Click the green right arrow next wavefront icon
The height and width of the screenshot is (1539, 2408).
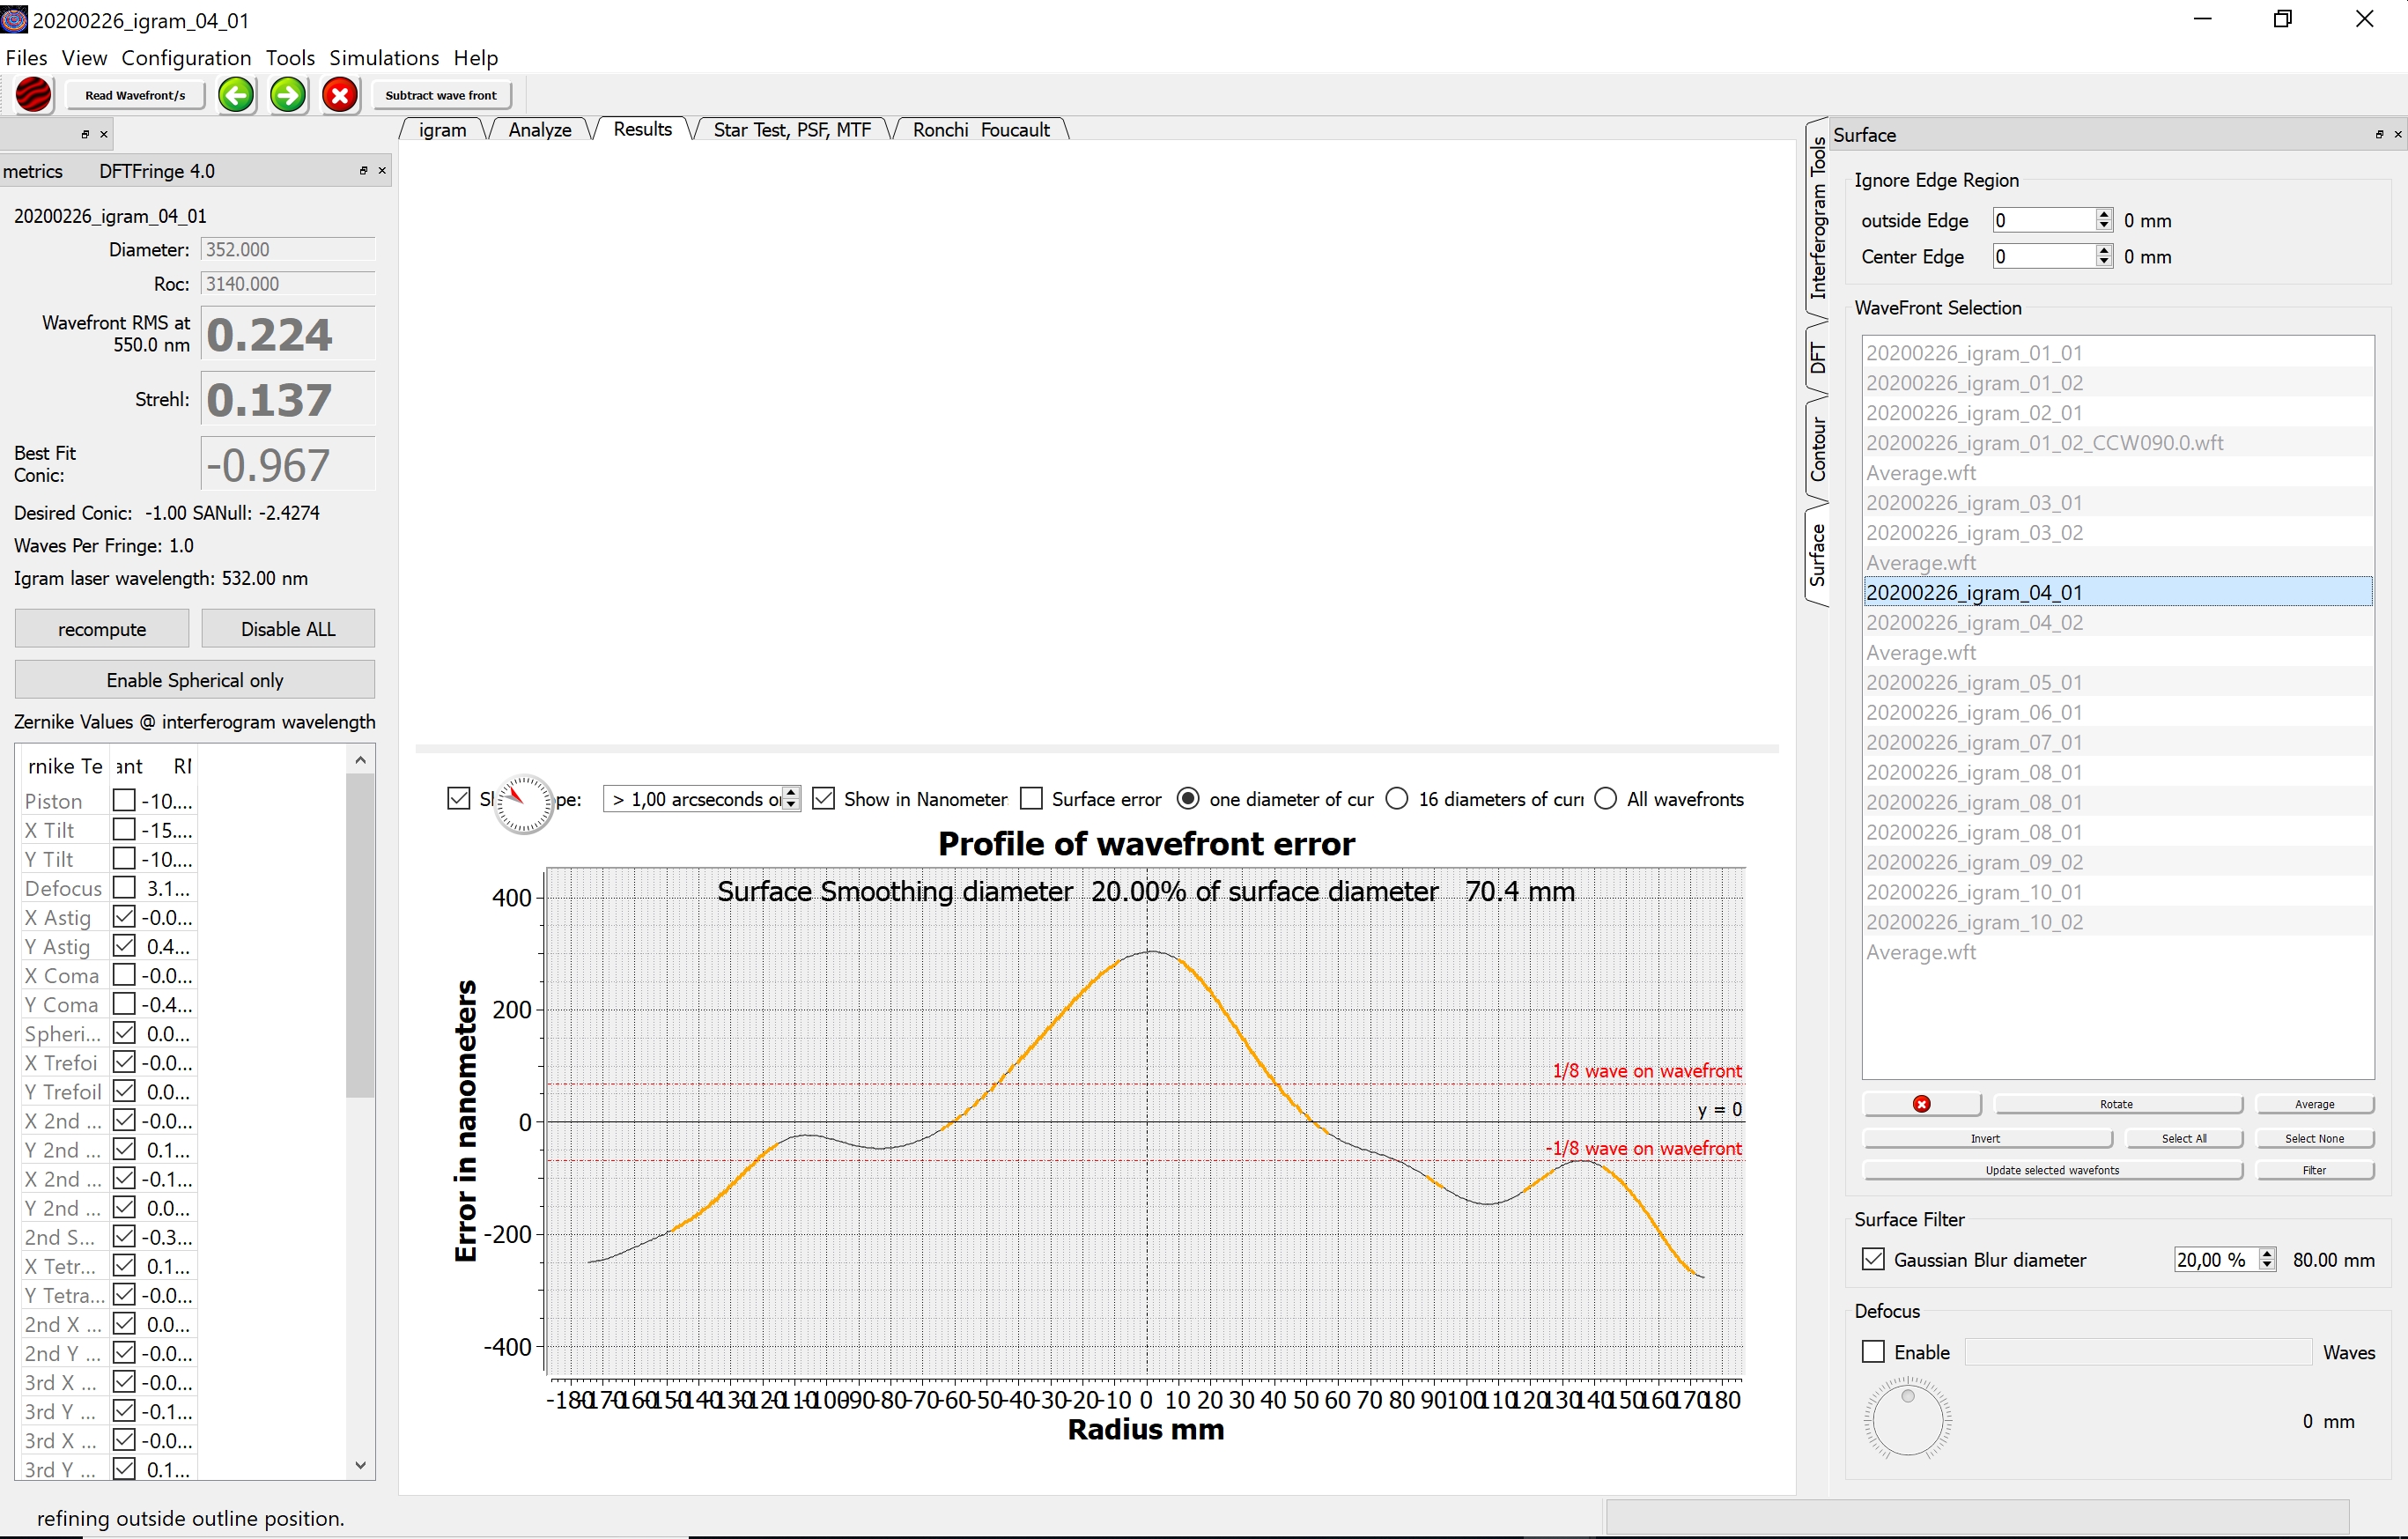288,95
